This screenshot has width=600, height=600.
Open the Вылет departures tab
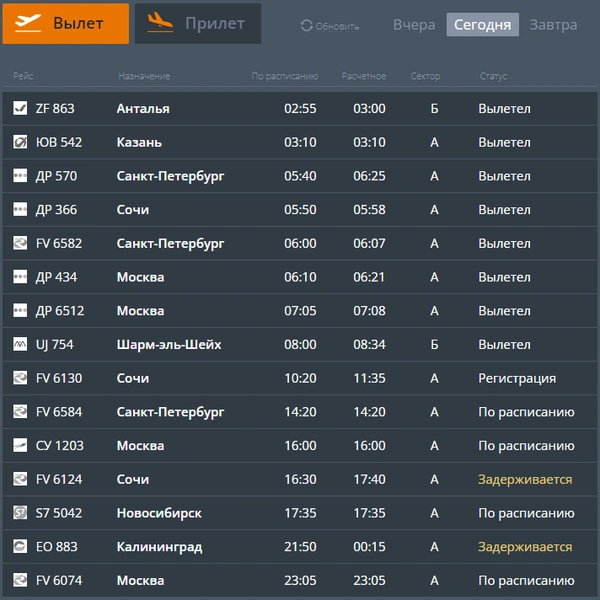coord(65,24)
